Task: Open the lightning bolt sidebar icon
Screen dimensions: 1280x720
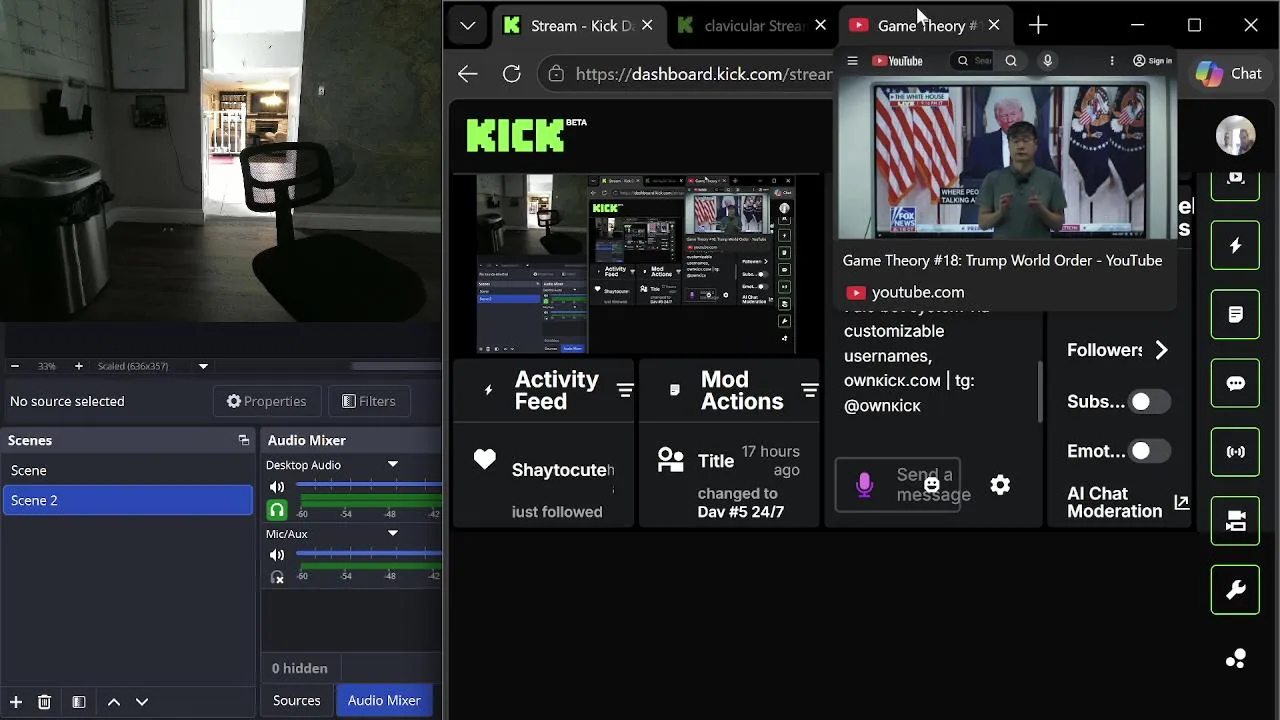Action: coord(1235,246)
